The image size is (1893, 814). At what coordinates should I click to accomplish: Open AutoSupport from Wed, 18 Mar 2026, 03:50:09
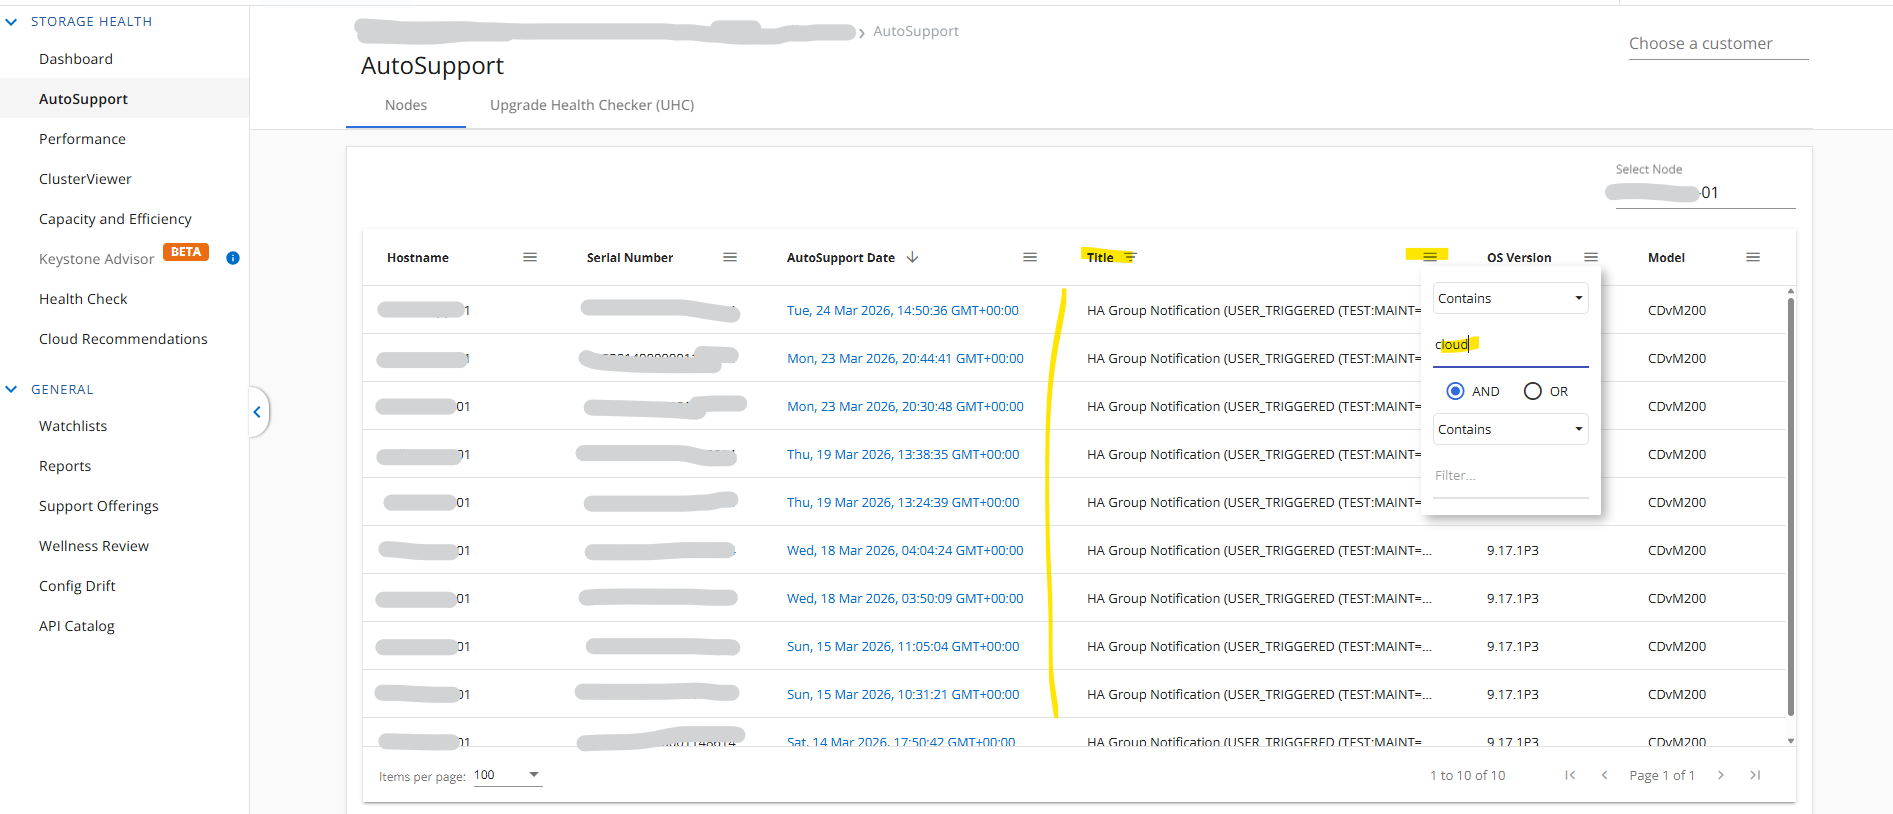(x=905, y=598)
